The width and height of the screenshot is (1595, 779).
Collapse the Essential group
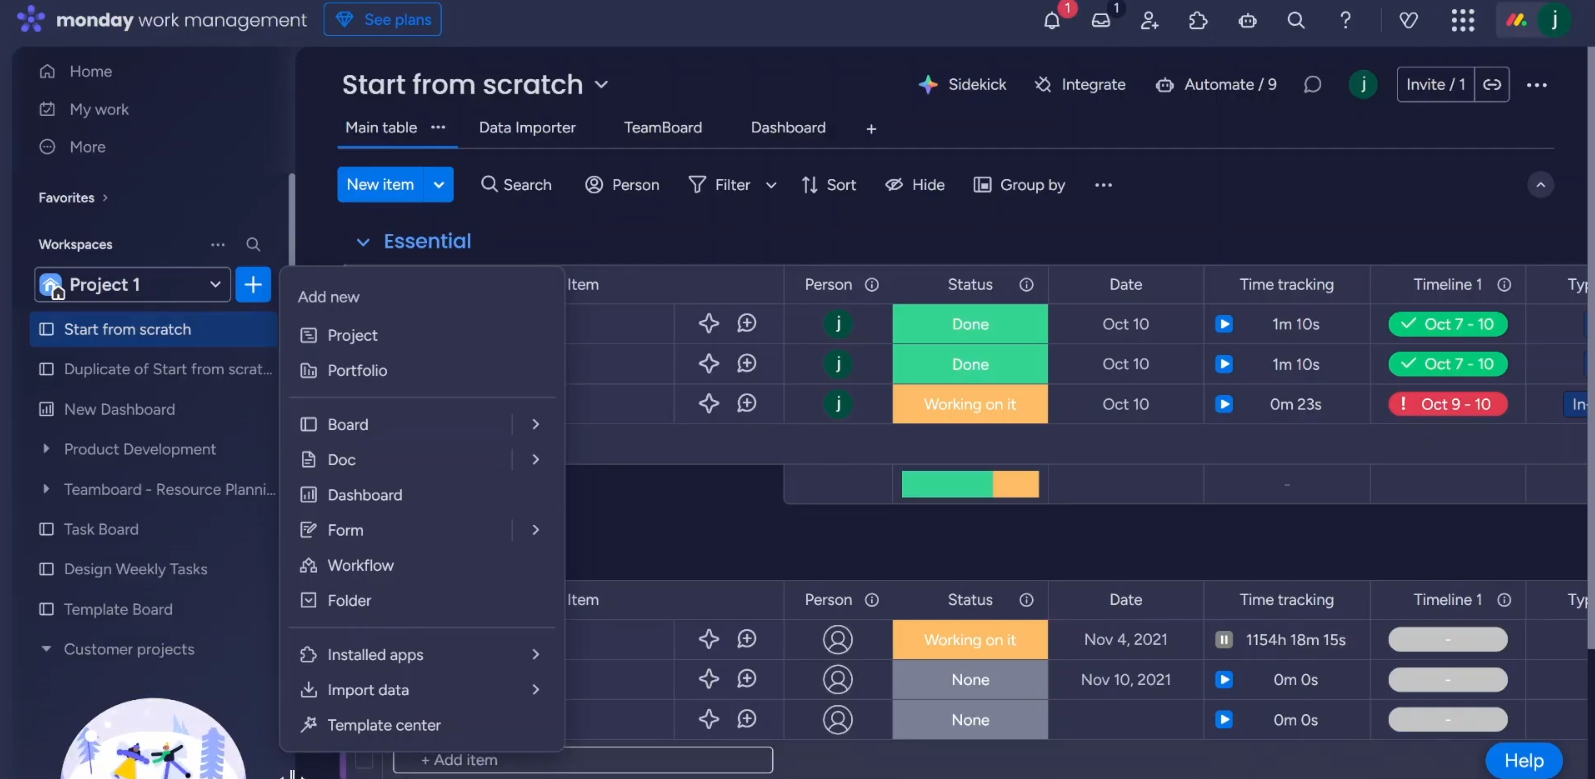(x=363, y=242)
